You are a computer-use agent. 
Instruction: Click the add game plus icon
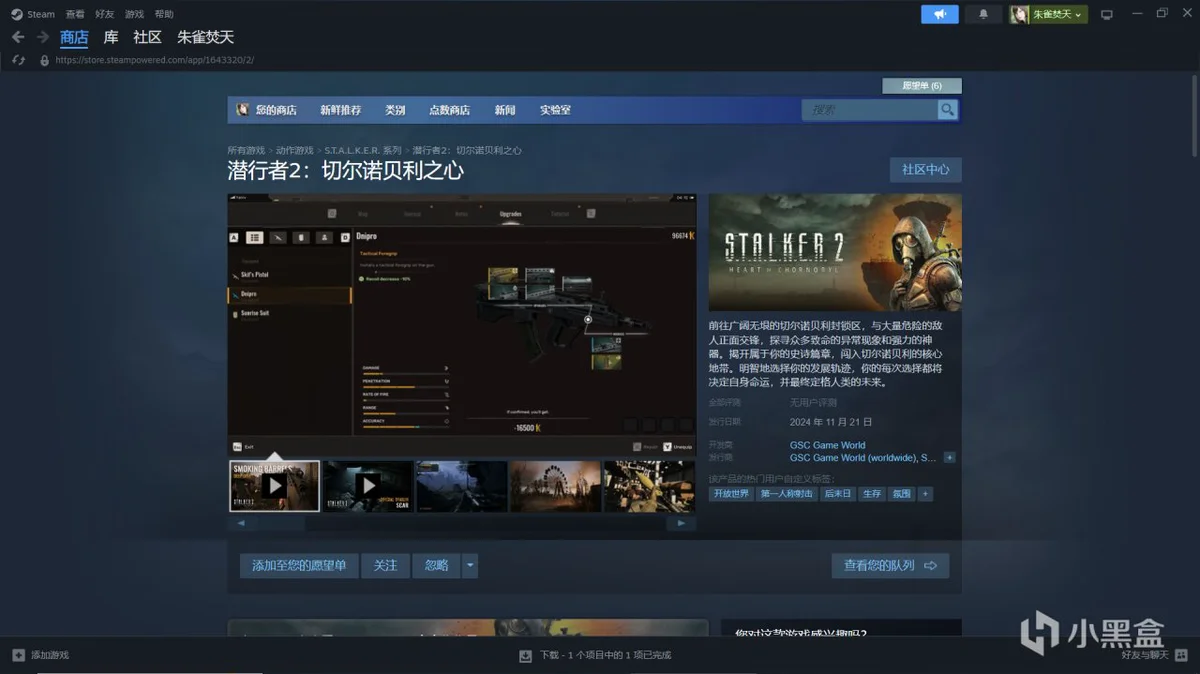pos(18,655)
